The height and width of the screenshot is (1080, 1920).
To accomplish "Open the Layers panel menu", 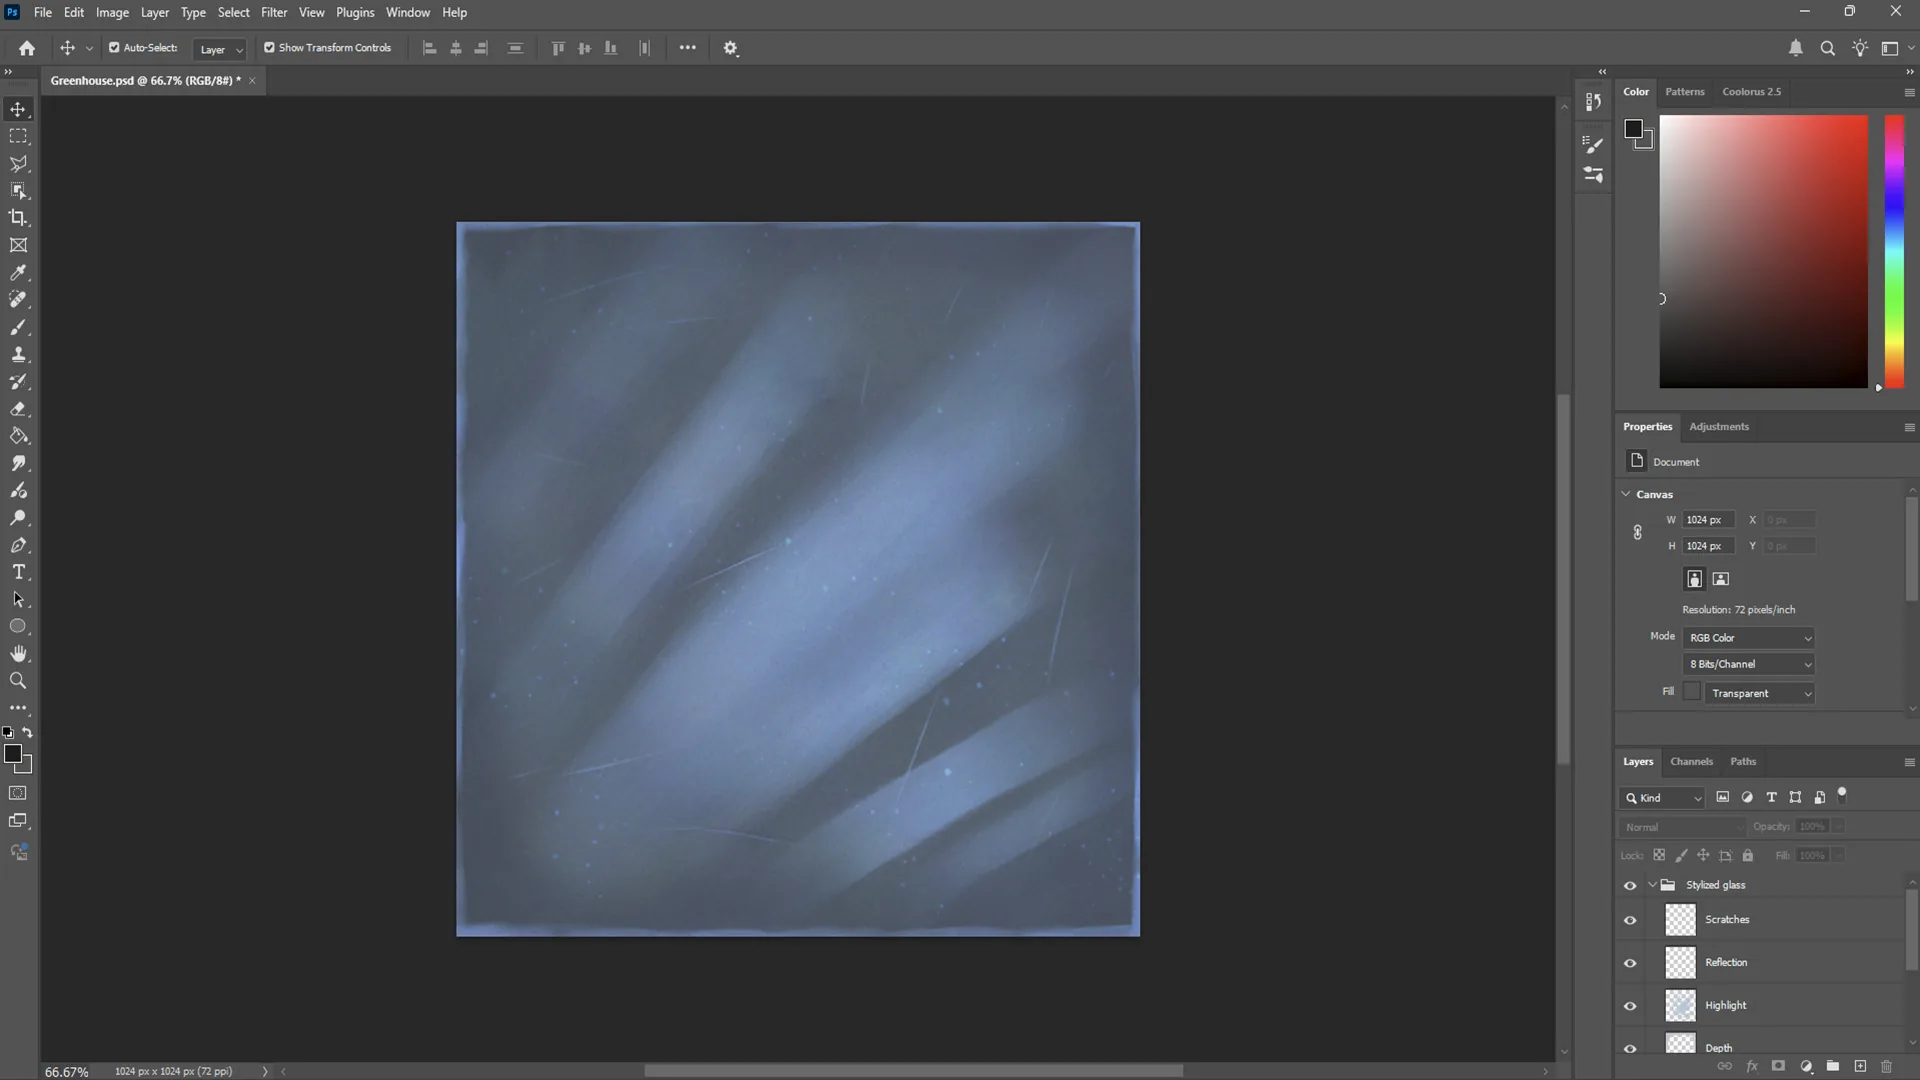I will 1909,762.
